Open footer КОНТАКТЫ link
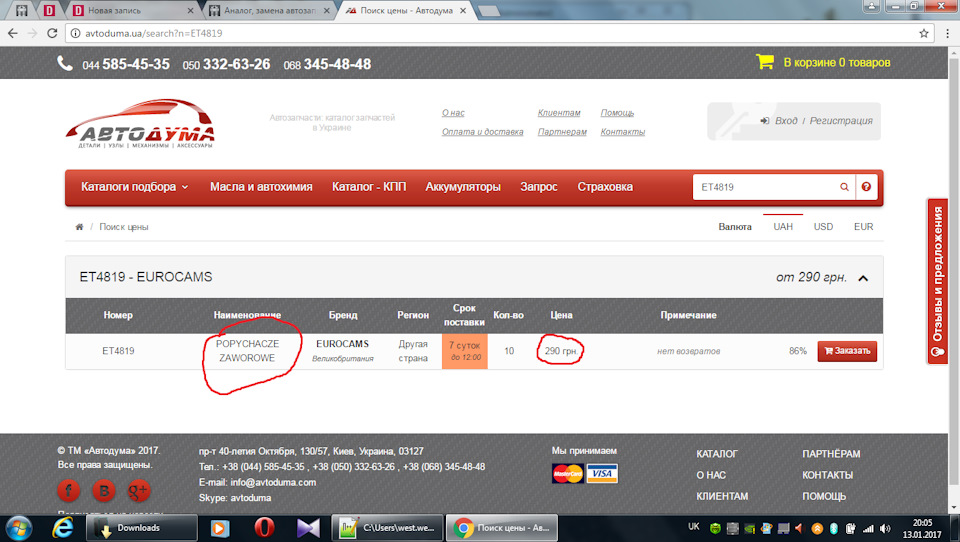Screen dimensions: 960x542 pyautogui.click(x=828, y=475)
